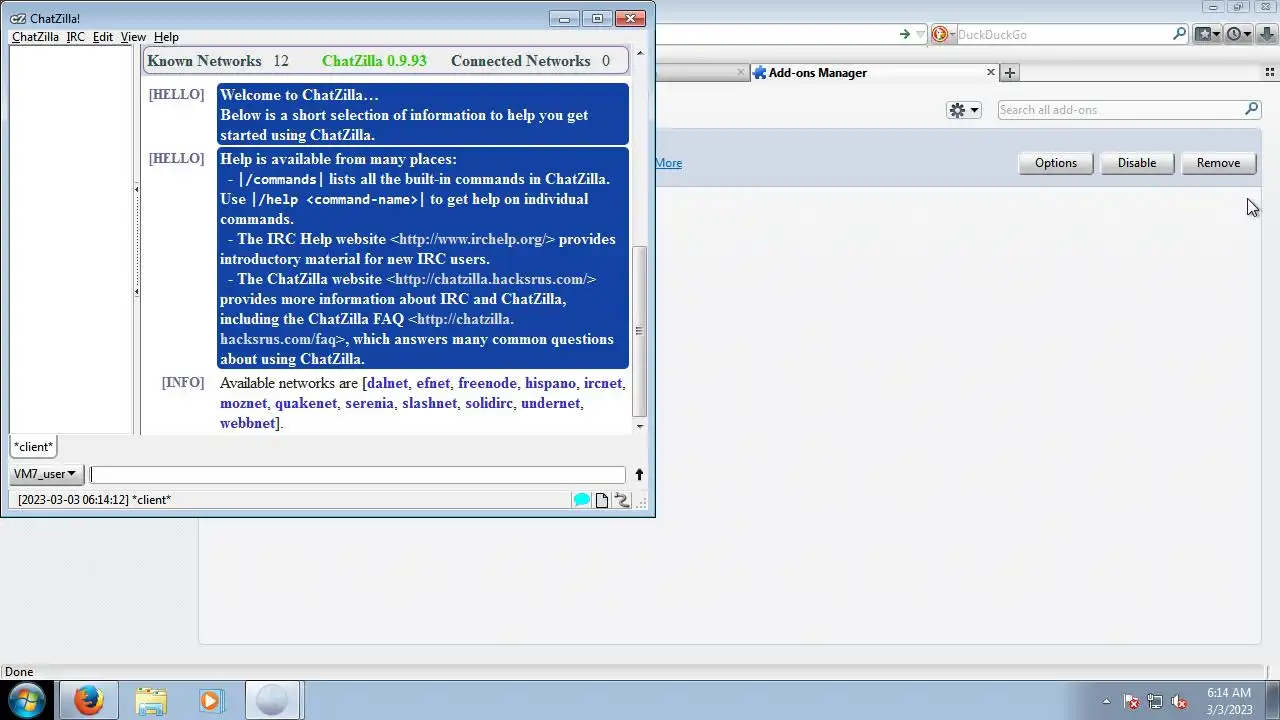The image size is (1280, 720).
Task: Click the efnet network link
Action: (x=433, y=383)
